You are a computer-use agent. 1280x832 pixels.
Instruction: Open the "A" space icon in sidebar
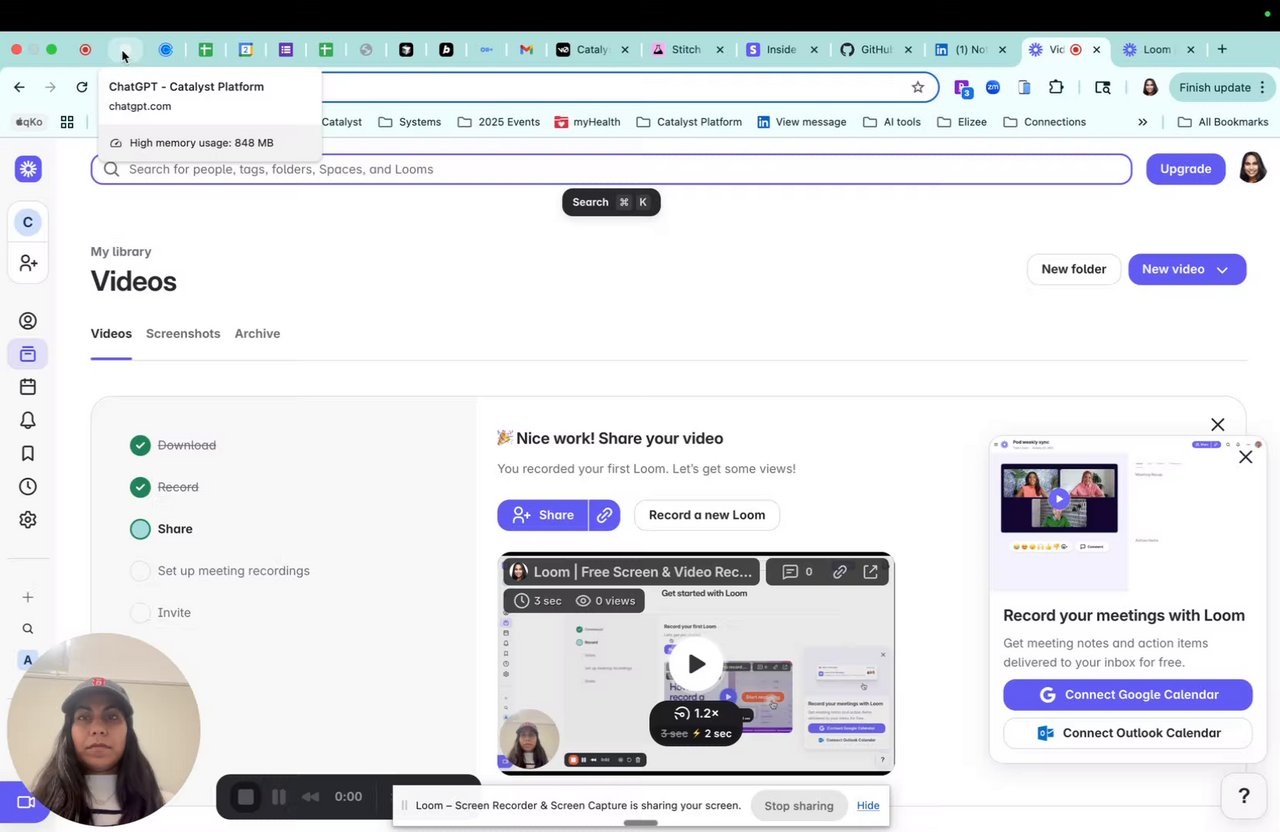click(x=28, y=660)
